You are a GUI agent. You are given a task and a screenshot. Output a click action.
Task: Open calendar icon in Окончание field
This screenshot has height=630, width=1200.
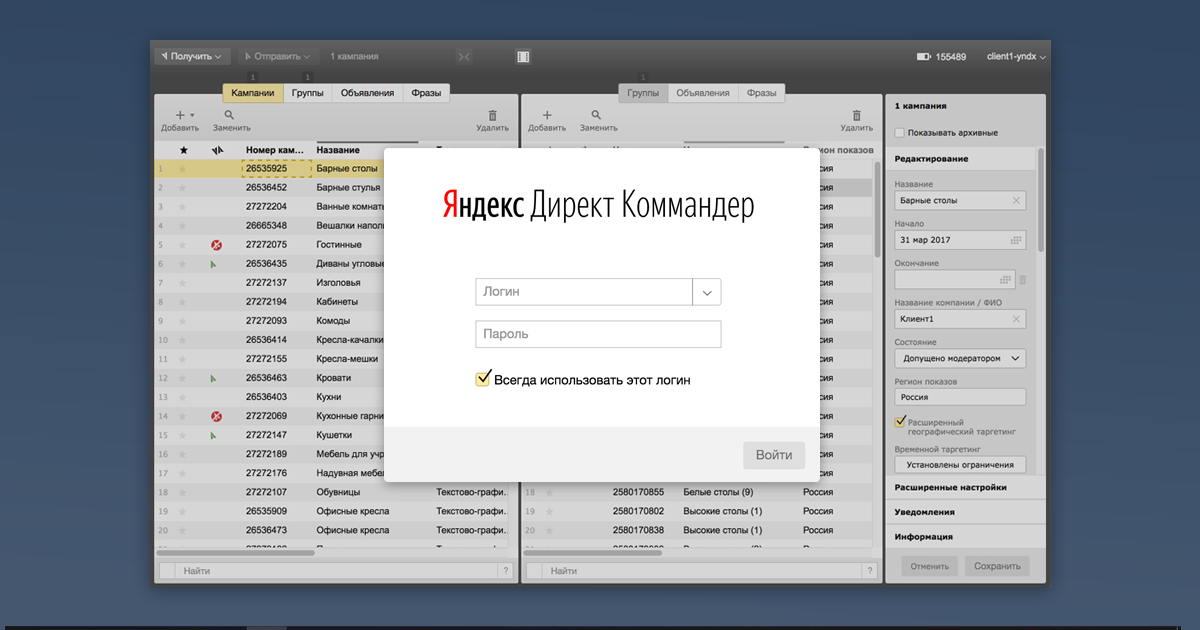tap(1005, 279)
